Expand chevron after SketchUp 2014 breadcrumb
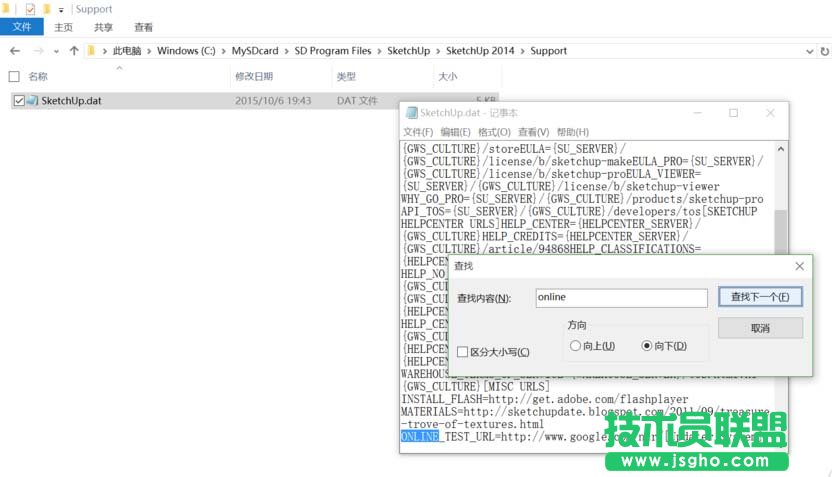Image resolution: width=832 pixels, height=477 pixels. tap(523, 51)
